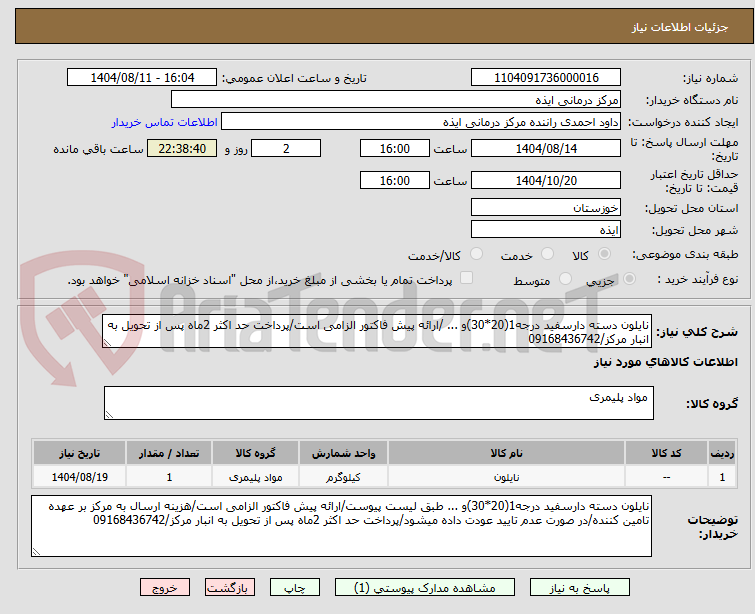Click the واحد شمارش column header
Screen dimensions: 755x614
[343, 453]
